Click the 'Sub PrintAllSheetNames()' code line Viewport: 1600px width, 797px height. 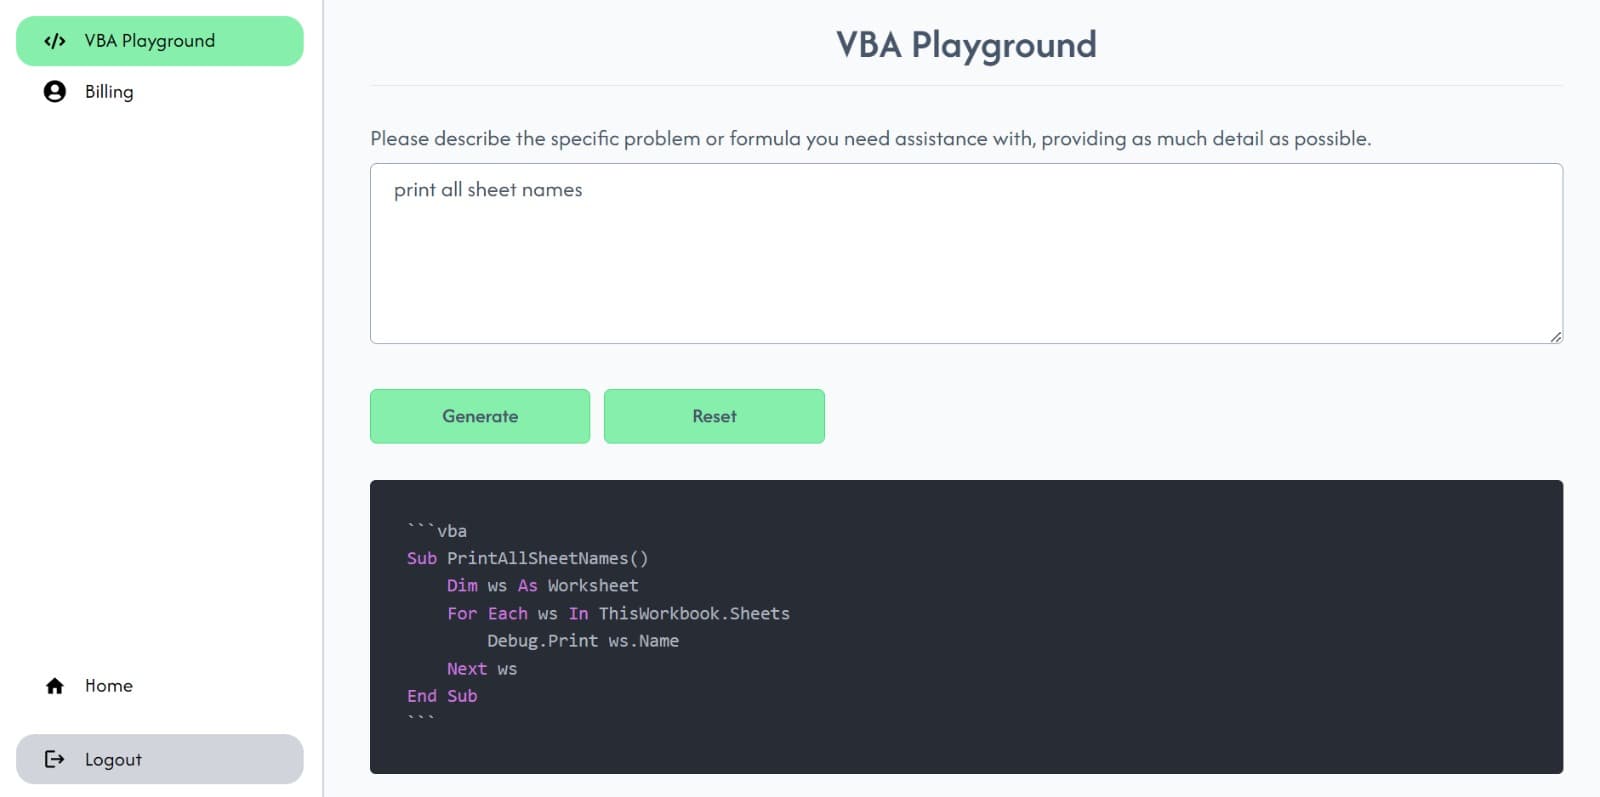point(527,558)
